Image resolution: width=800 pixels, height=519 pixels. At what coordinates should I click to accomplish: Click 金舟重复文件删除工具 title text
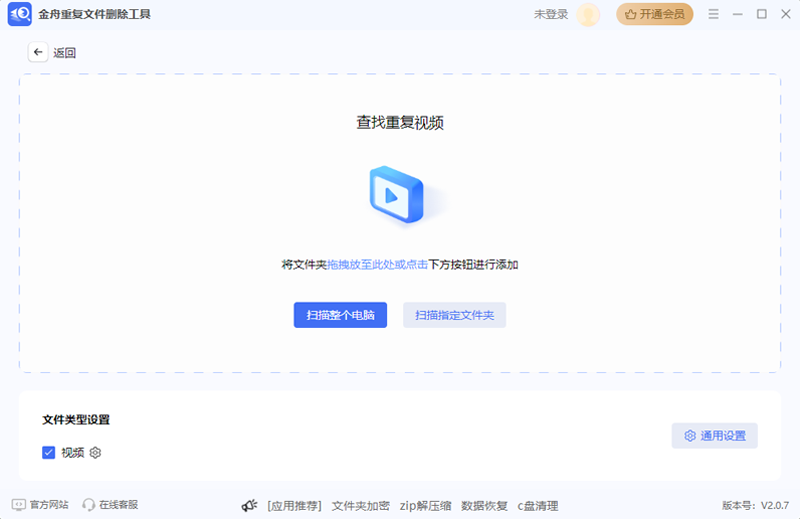point(94,14)
